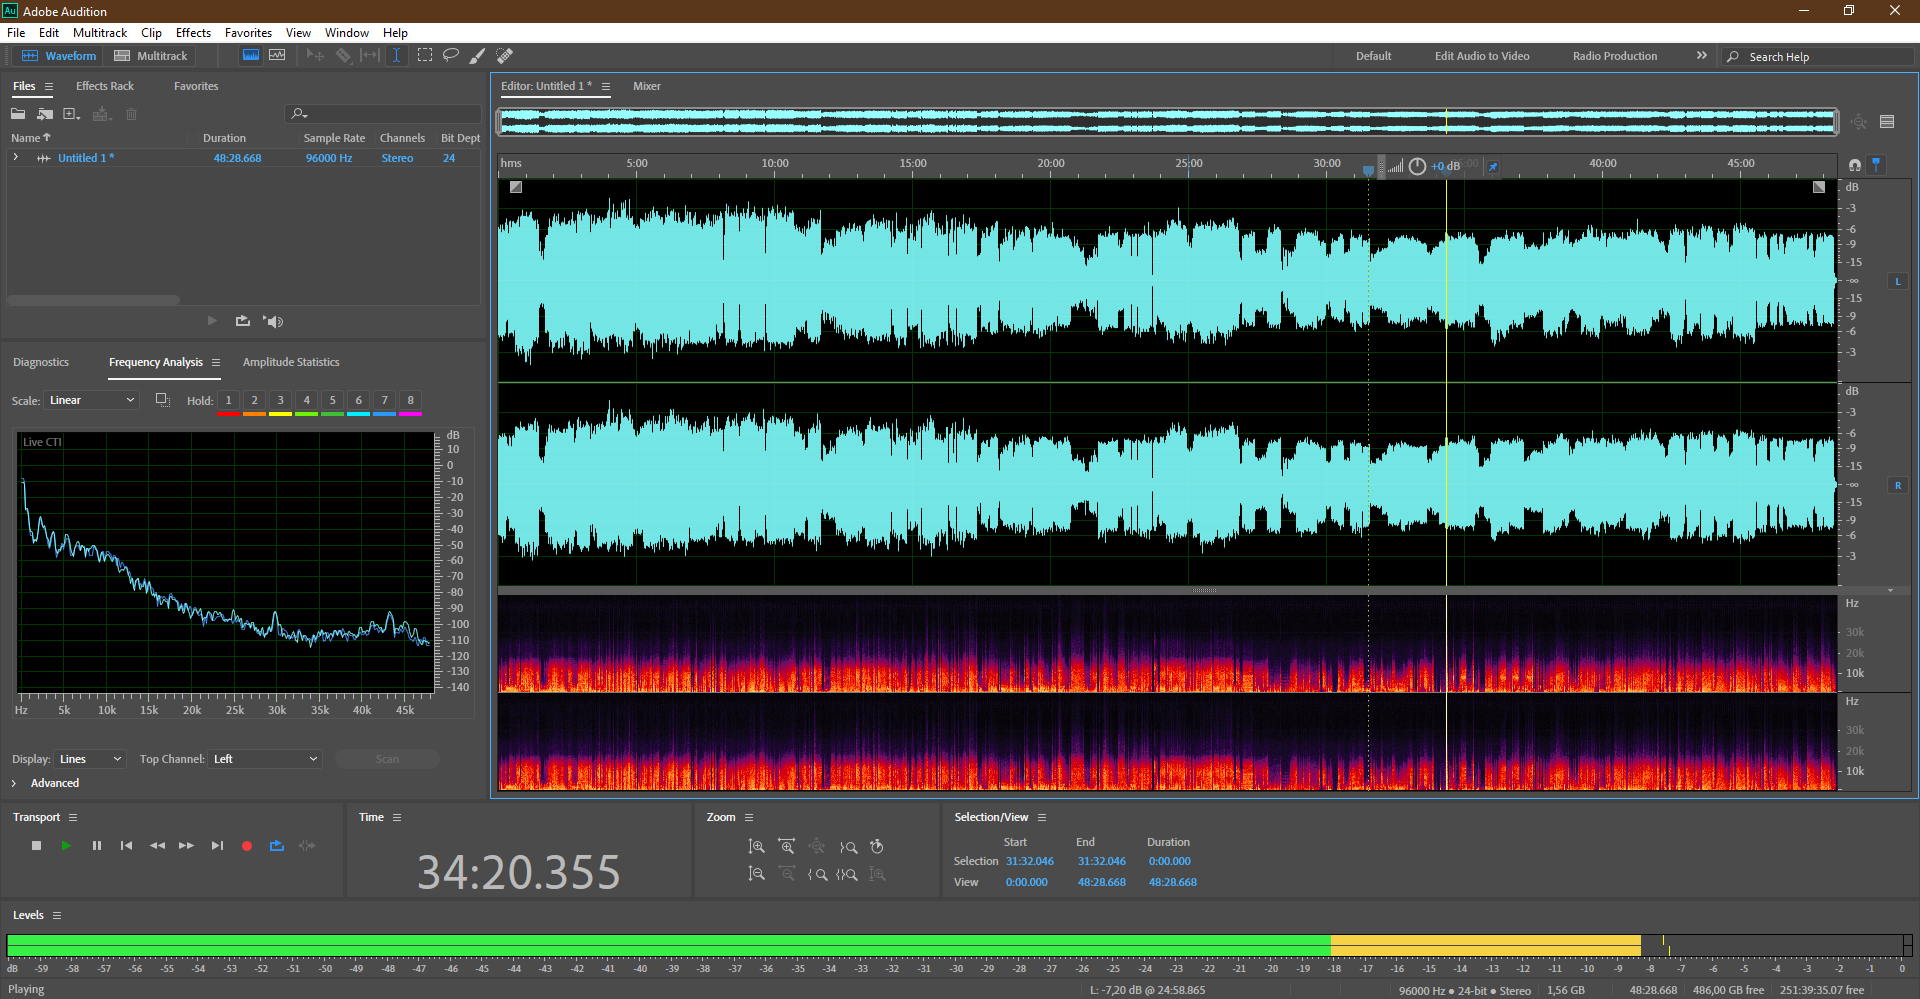Open the Frequency Analysis panel menu
The height and width of the screenshot is (999, 1920).
coord(216,363)
